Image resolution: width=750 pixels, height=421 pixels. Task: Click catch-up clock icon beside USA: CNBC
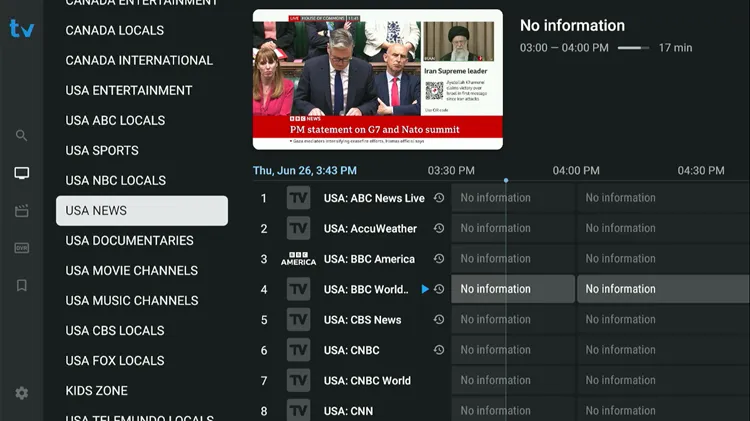(438, 350)
